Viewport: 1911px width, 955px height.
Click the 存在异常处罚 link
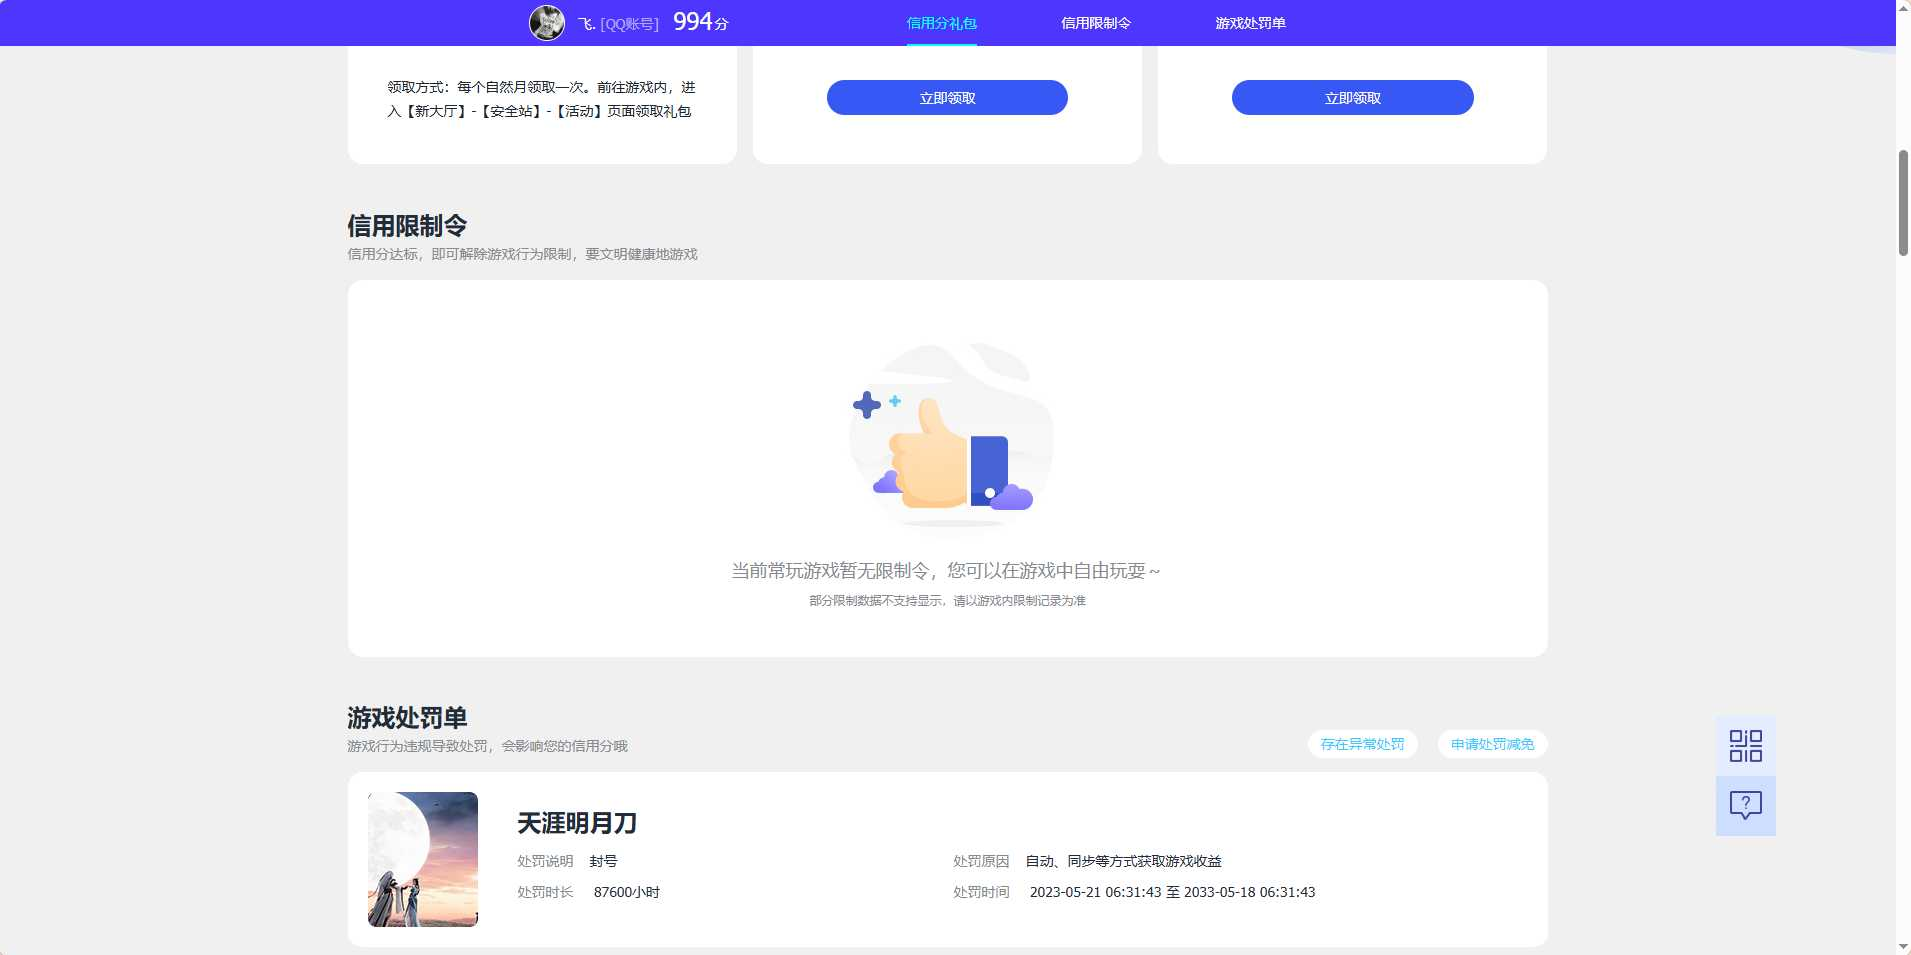click(x=1362, y=744)
